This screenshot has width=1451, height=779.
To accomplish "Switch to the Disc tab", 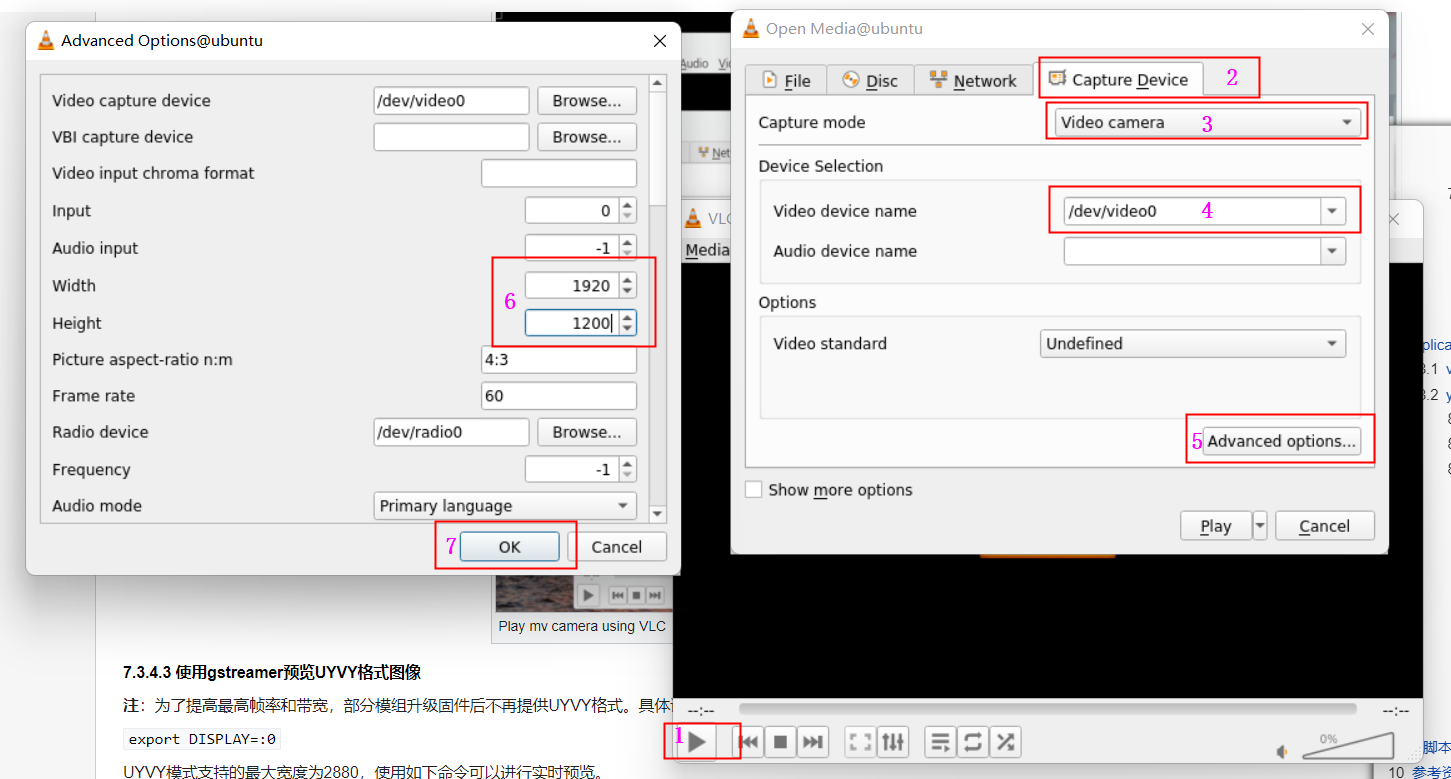I will coord(869,81).
